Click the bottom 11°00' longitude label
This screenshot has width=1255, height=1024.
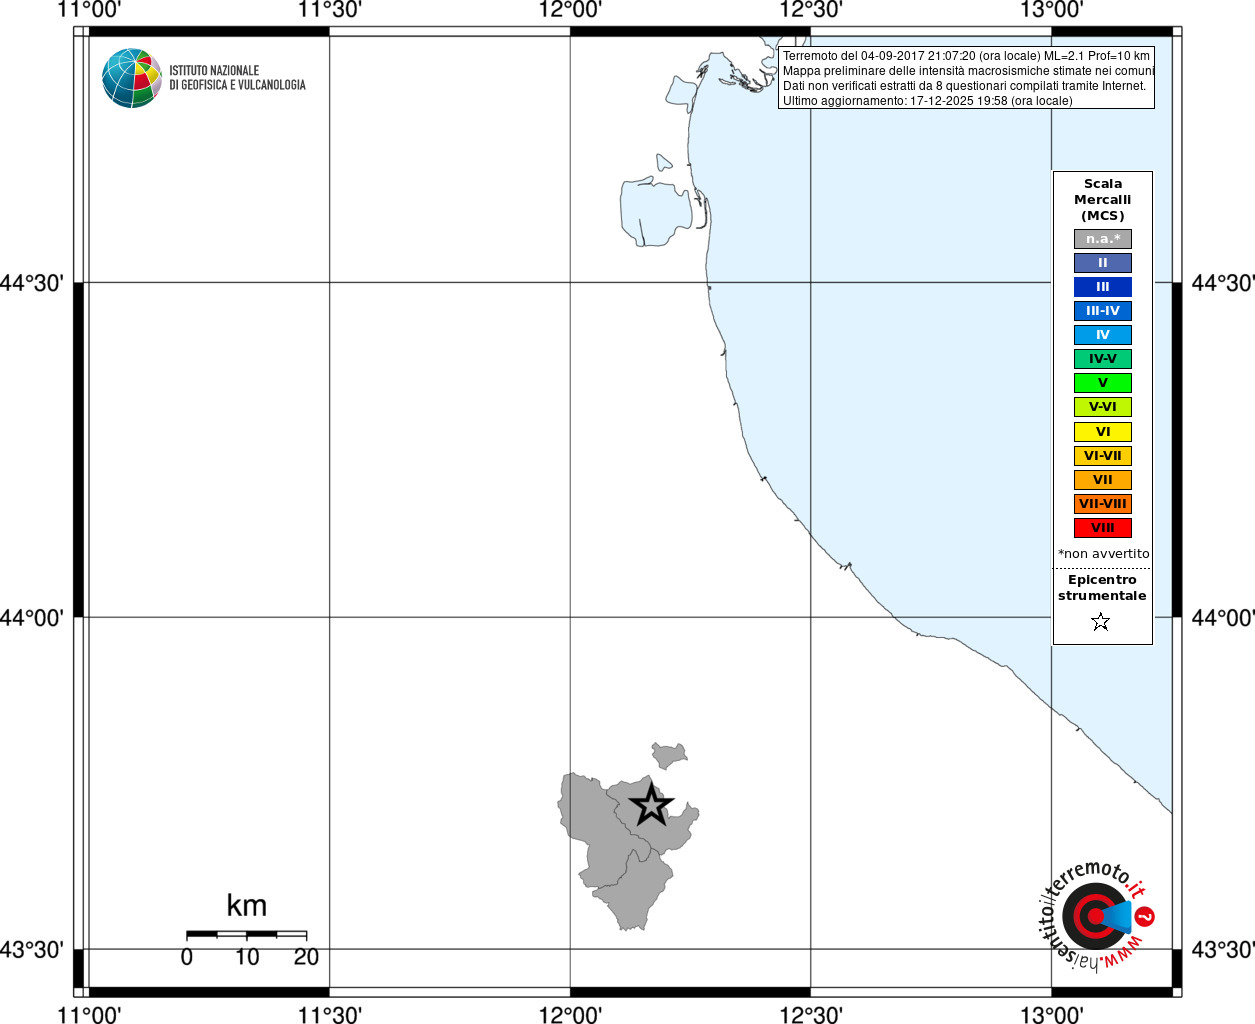[89, 1015]
